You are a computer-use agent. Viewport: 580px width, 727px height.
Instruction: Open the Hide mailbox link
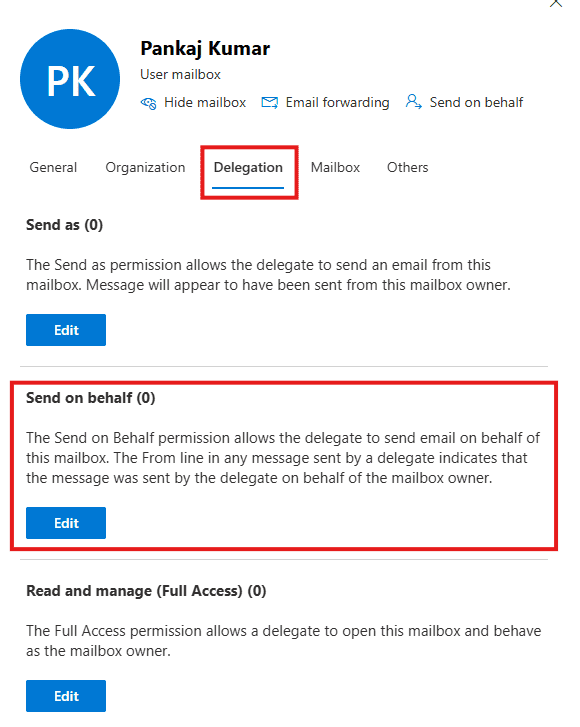pyautogui.click(x=205, y=102)
